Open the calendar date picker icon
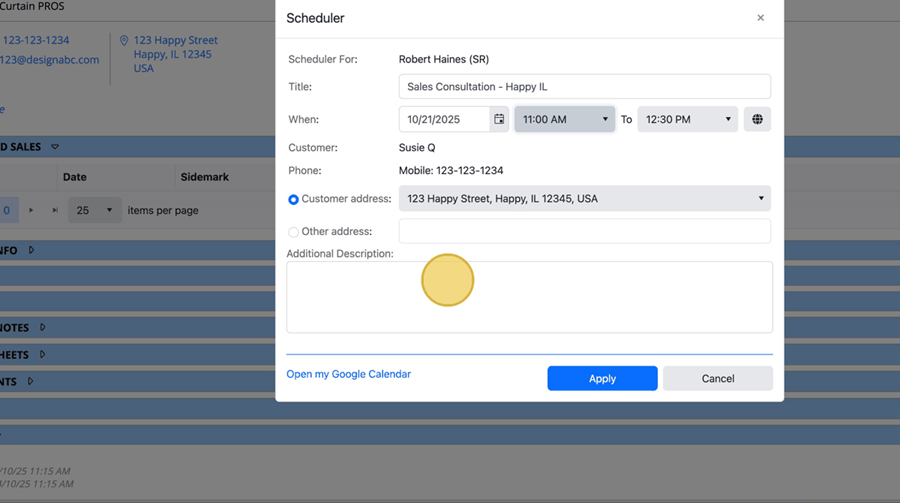The image size is (900, 503). tap(499, 119)
